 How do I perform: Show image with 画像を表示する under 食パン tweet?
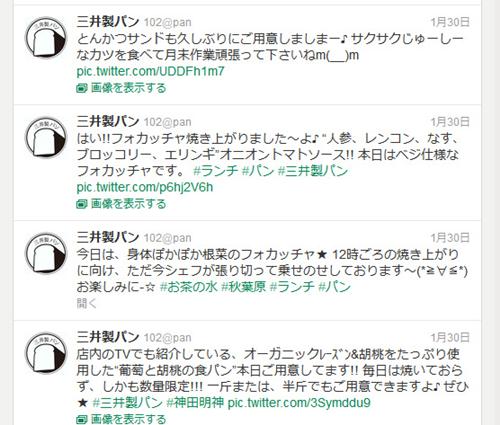(x=128, y=419)
